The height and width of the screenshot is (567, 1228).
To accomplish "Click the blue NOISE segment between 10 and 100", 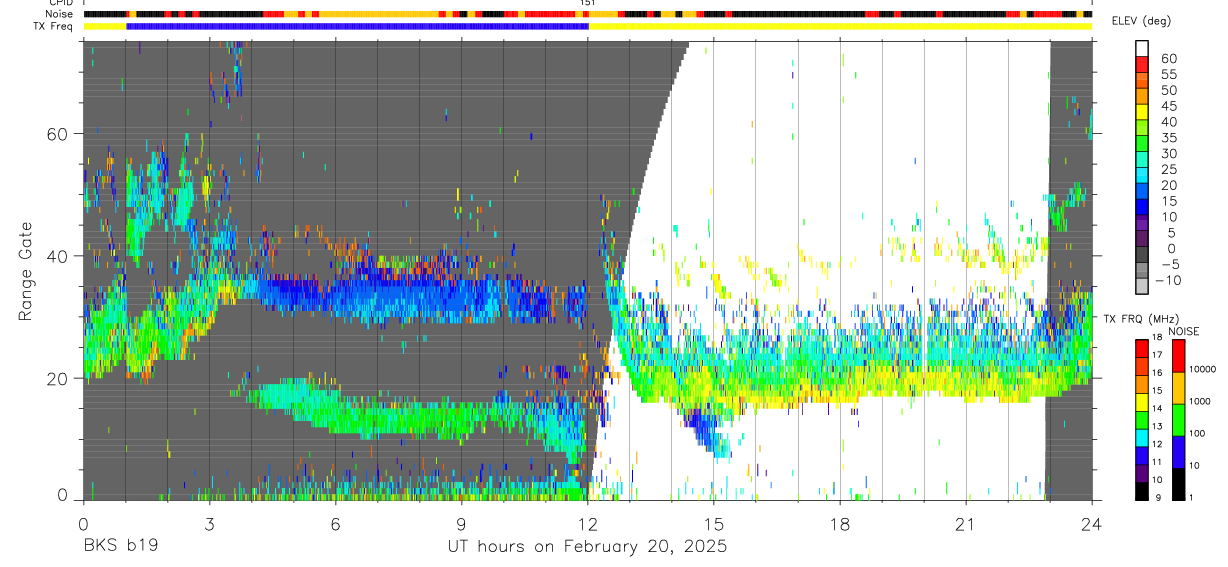I will point(1178,450).
